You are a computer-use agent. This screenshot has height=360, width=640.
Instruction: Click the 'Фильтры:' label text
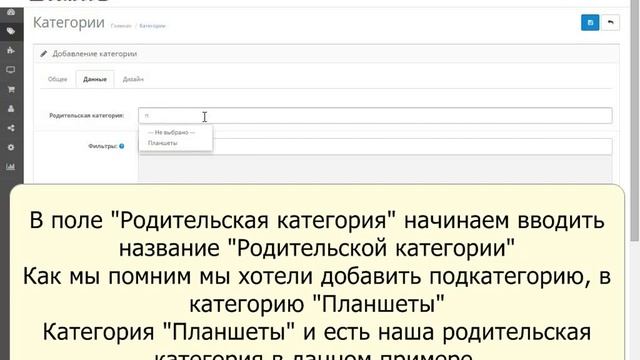pyautogui.click(x=102, y=146)
